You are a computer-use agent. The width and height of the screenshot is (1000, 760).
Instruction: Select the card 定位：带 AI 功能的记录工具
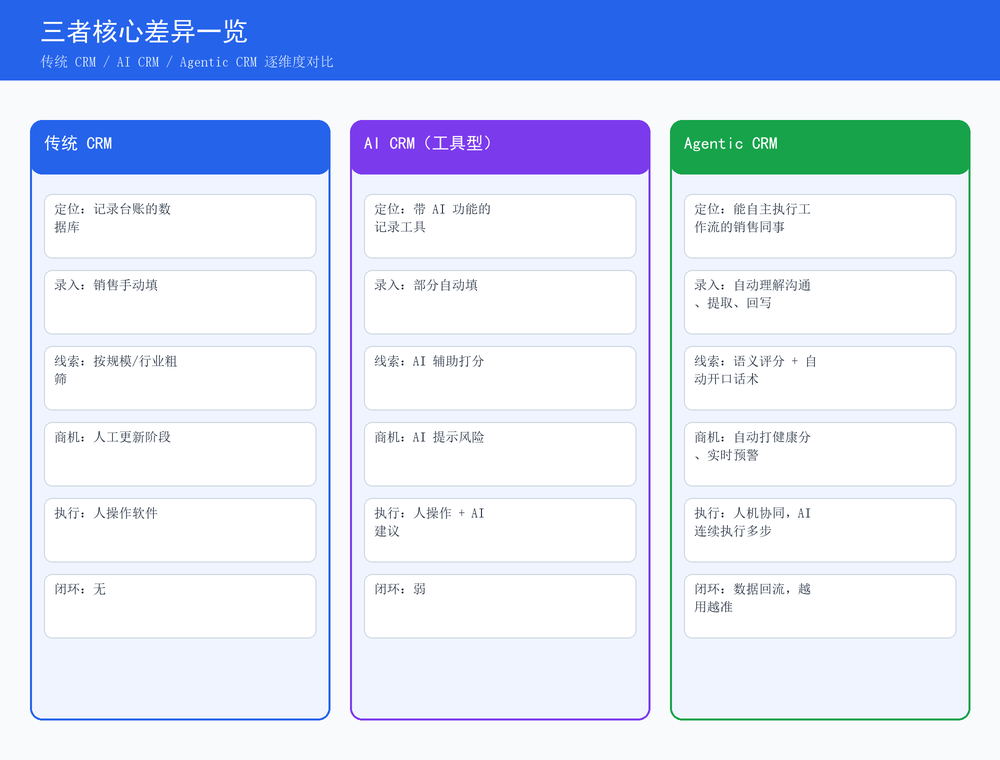click(500, 226)
